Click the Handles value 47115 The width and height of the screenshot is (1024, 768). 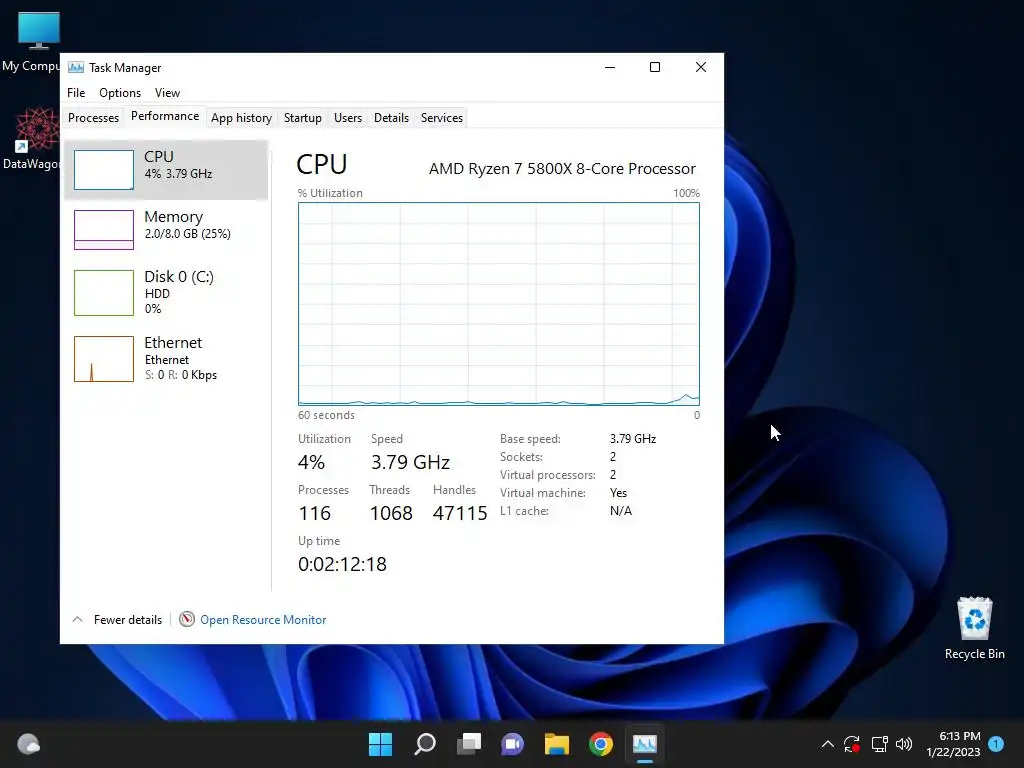coord(460,513)
